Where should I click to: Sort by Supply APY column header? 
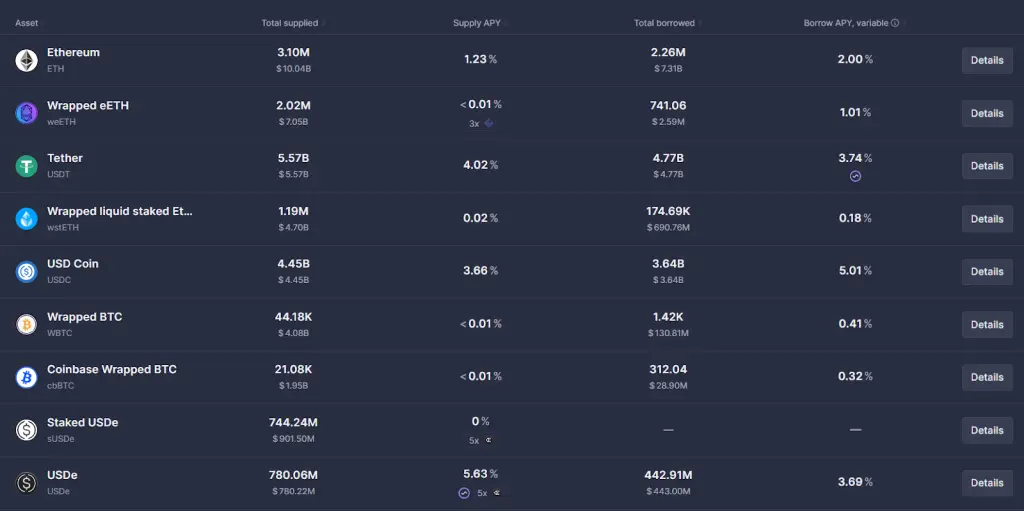pos(477,23)
